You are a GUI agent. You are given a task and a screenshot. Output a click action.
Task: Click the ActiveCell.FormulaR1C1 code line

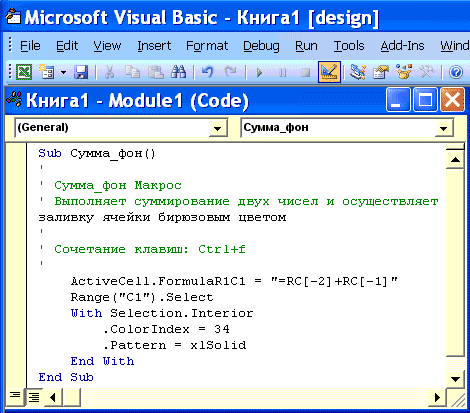(x=234, y=281)
